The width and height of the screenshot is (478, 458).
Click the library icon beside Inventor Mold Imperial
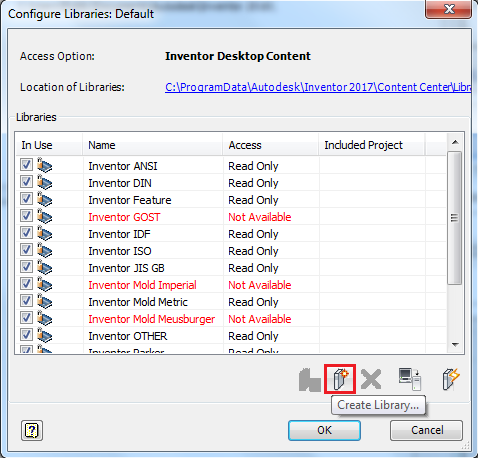pyautogui.click(x=44, y=284)
